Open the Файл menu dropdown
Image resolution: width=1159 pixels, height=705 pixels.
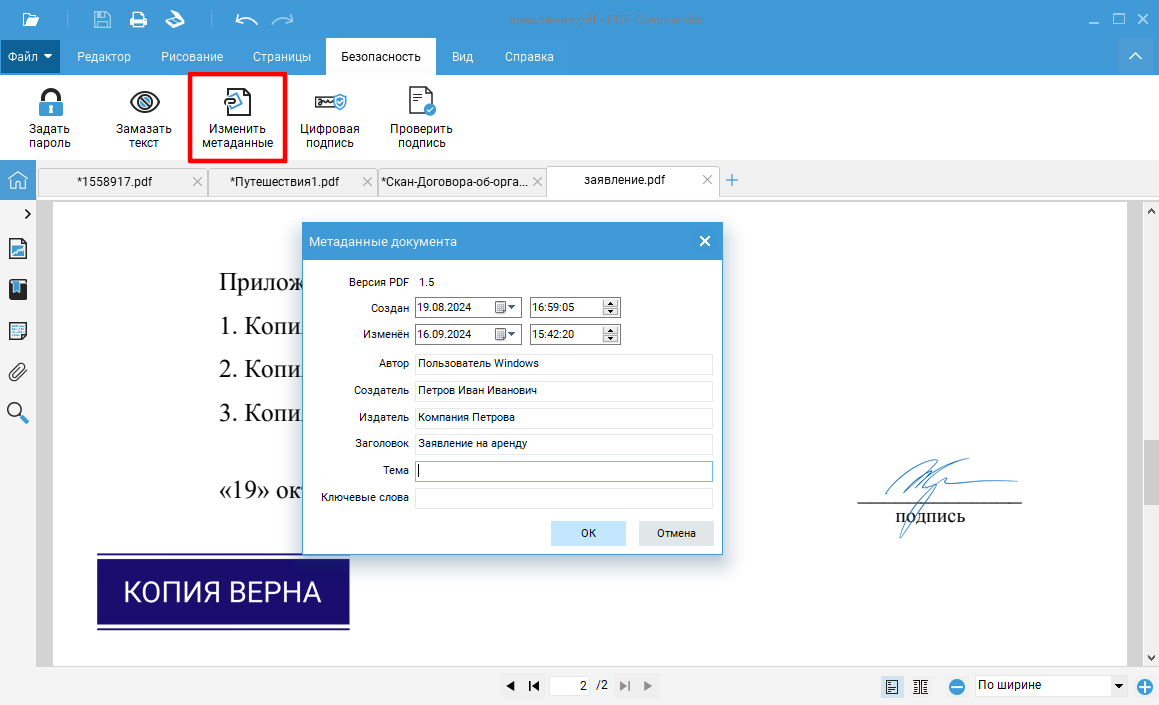[x=30, y=56]
